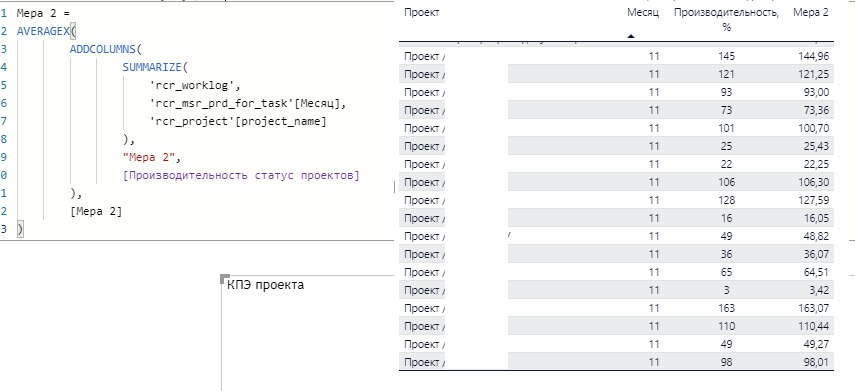The width and height of the screenshot is (855, 391).
Task: Select the Мера 2 value 73,36
Action: point(817,110)
